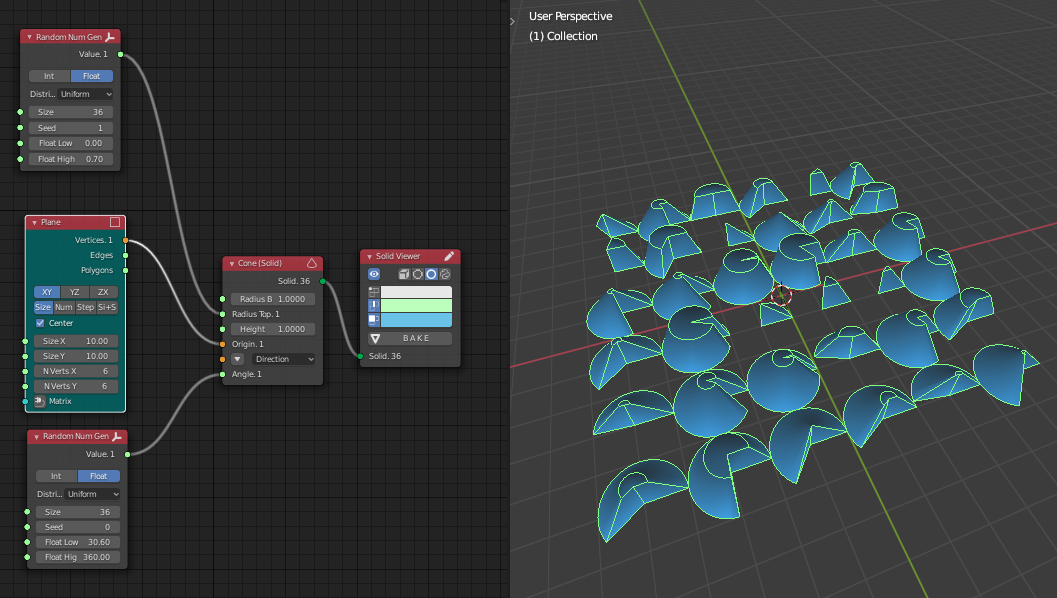The width and height of the screenshot is (1057, 598).
Task: Select the highlighted solid circle icon in Solid Viewer
Action: [431, 274]
